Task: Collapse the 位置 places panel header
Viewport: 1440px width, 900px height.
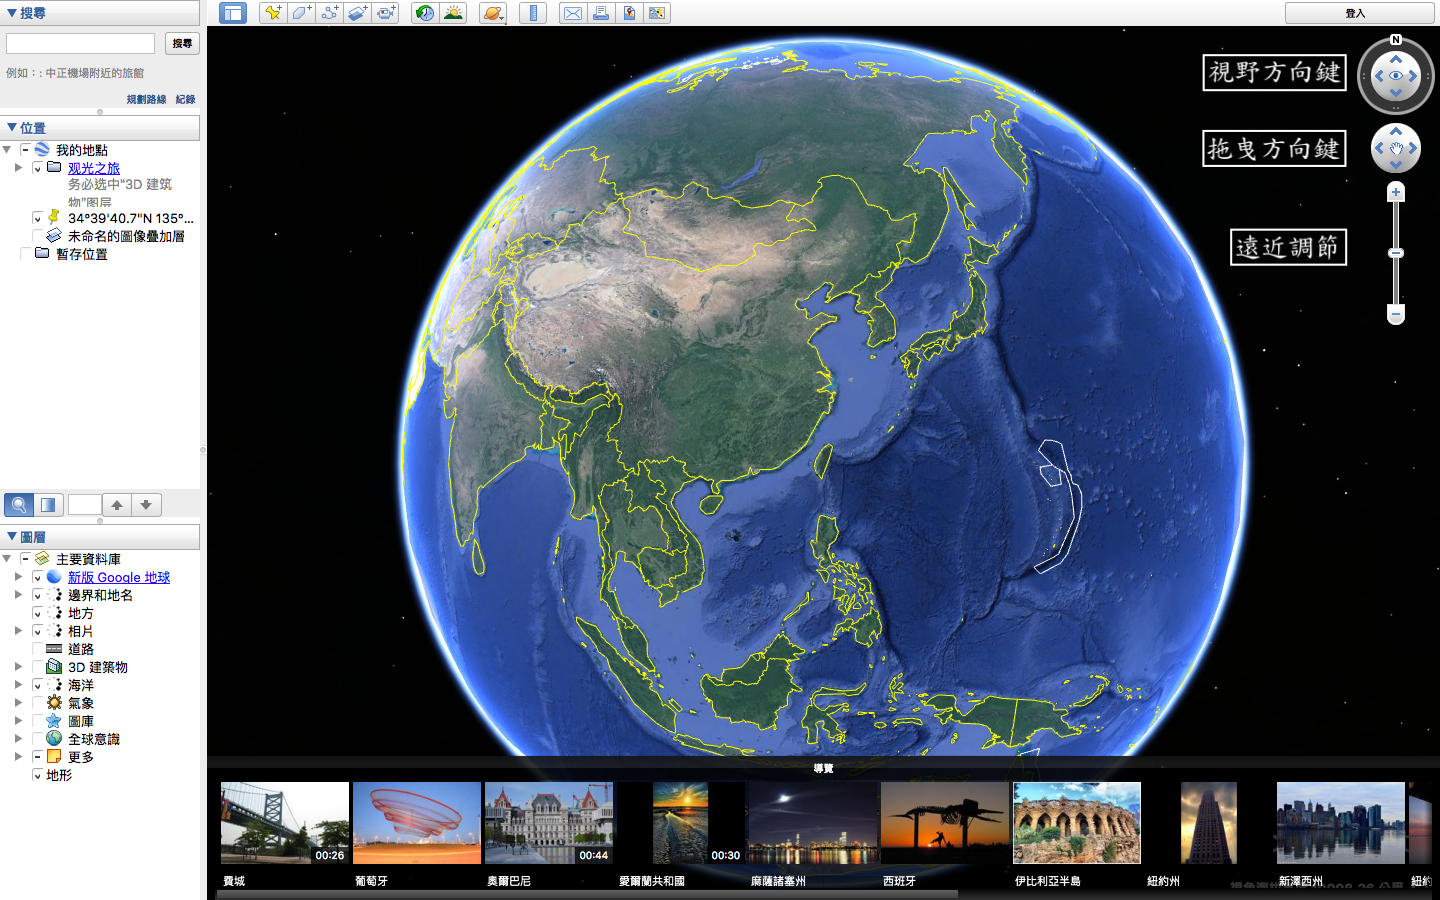Action: coord(100,128)
